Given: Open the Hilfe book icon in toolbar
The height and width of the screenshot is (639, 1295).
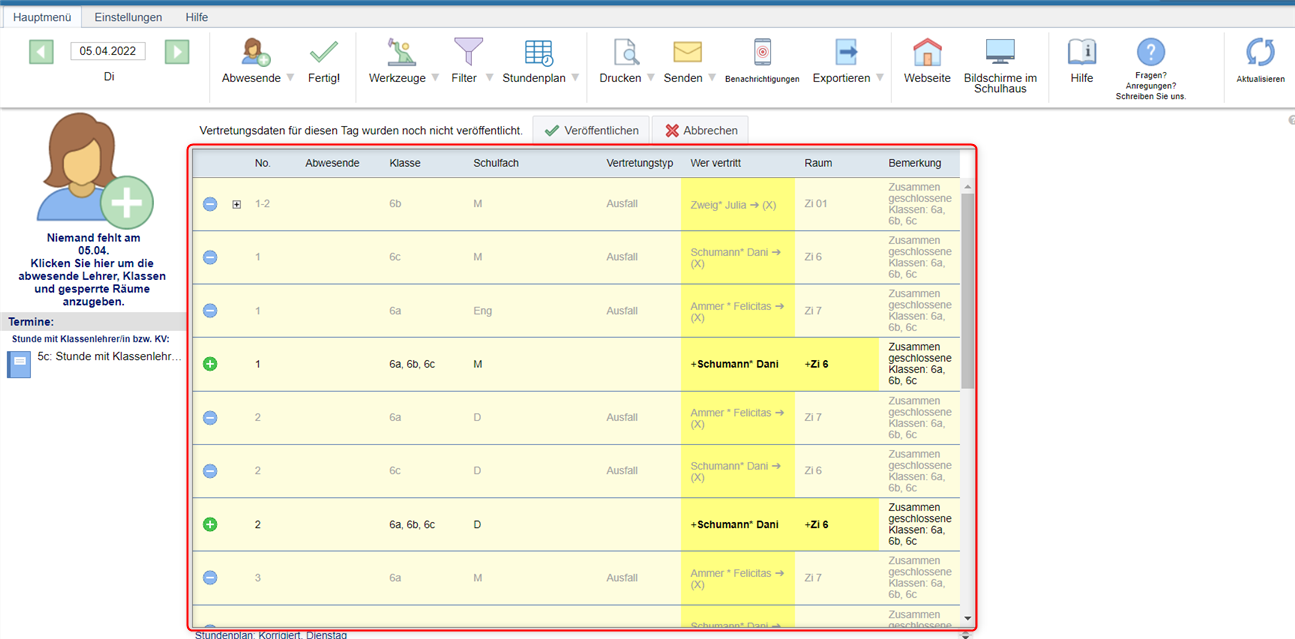Looking at the screenshot, I should [x=1082, y=52].
